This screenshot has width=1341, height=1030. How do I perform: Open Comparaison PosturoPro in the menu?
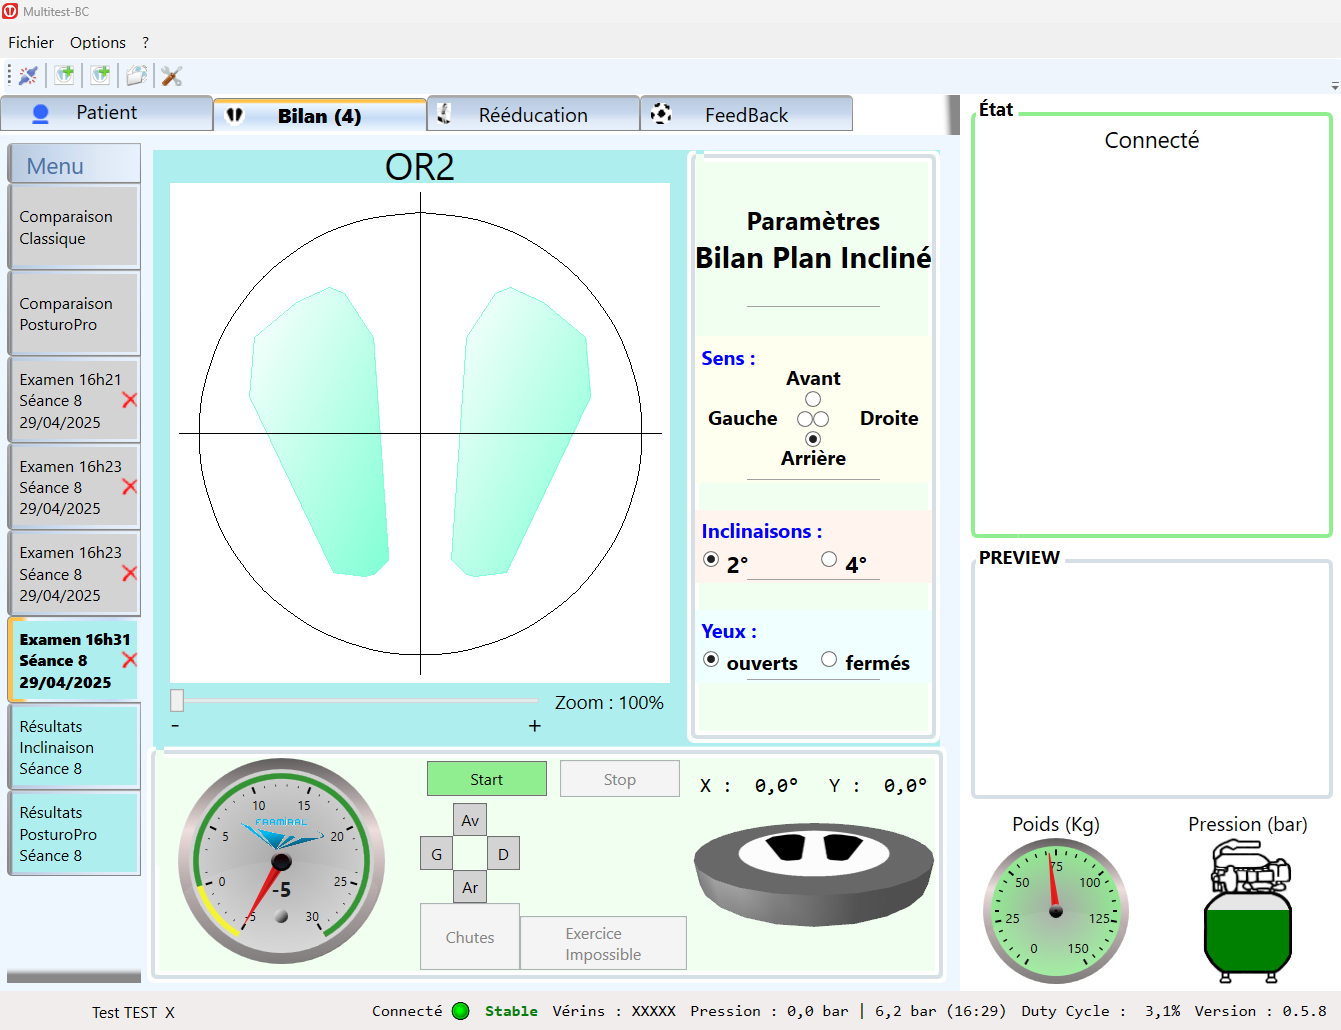[x=74, y=314]
